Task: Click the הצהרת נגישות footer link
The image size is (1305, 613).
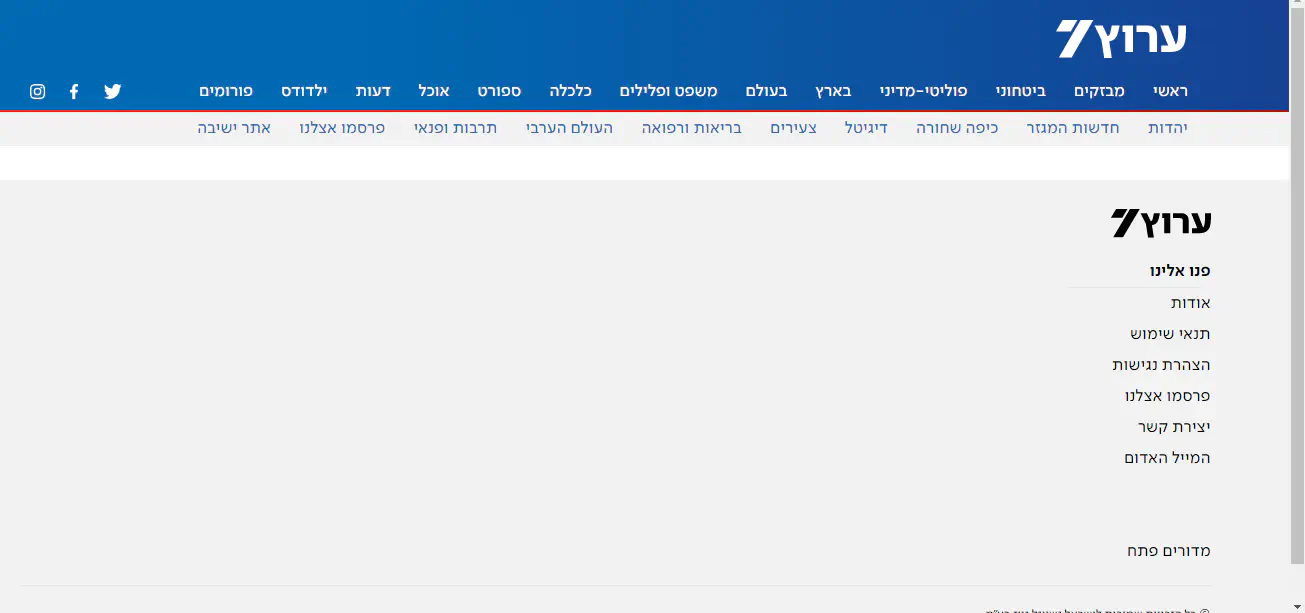Action: point(1161,365)
